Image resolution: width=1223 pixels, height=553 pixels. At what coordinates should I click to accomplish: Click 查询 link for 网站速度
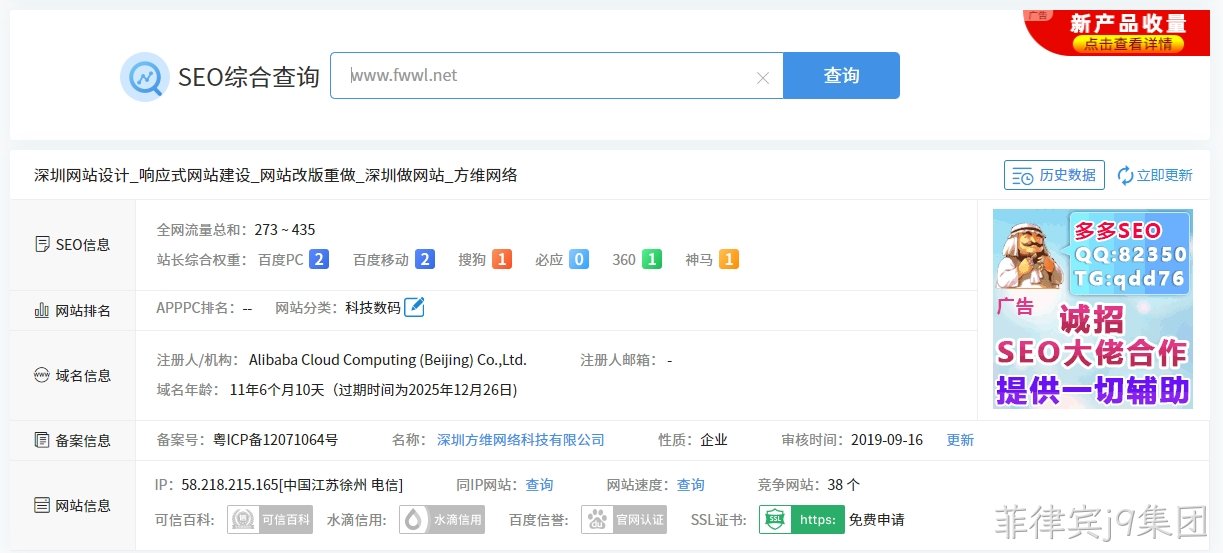(x=690, y=485)
